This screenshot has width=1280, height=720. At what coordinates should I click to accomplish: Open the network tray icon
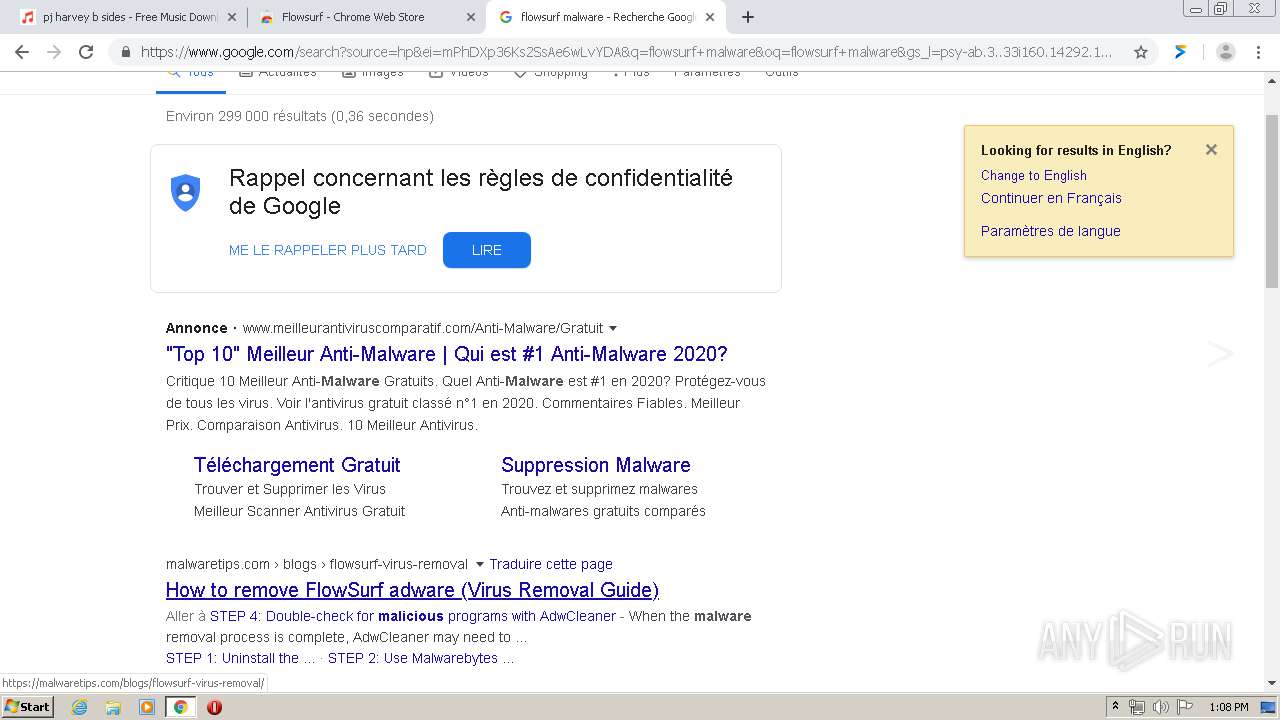coord(1137,707)
